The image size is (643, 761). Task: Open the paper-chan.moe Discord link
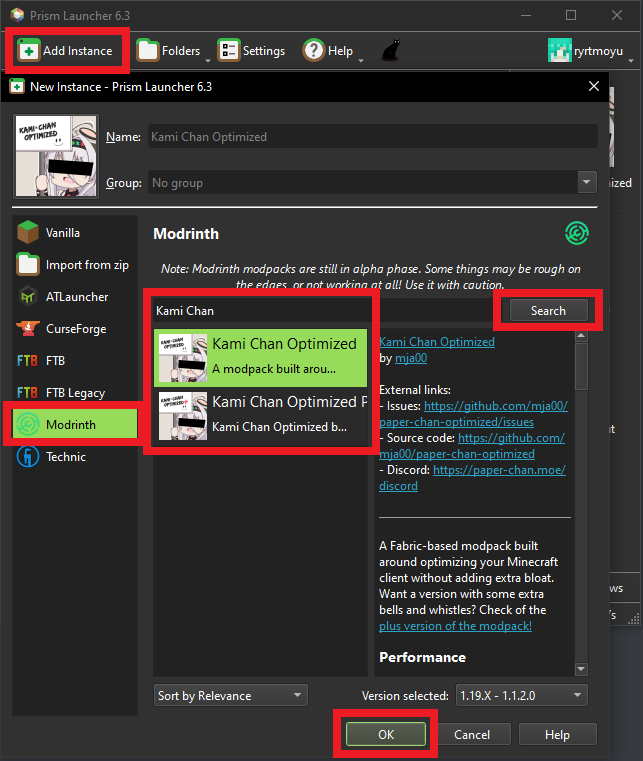499,470
